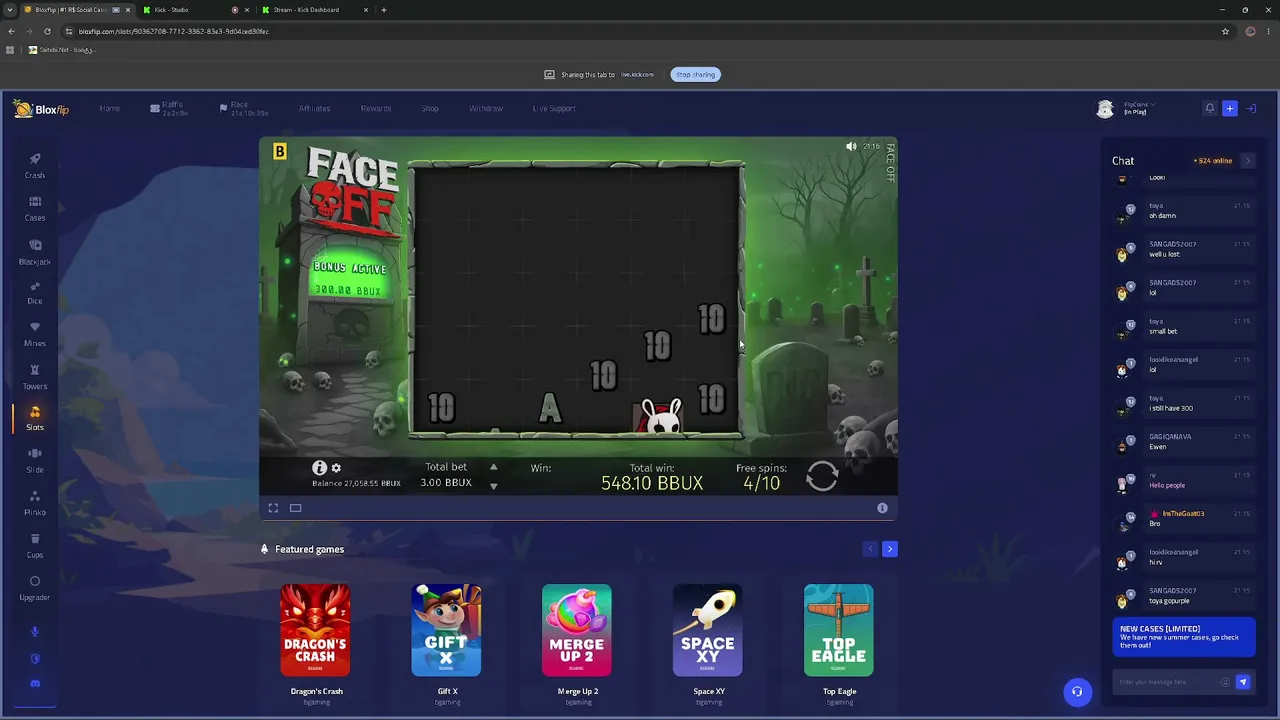Open the chat emoji picker
The width and height of the screenshot is (1280, 720).
tap(1225, 682)
